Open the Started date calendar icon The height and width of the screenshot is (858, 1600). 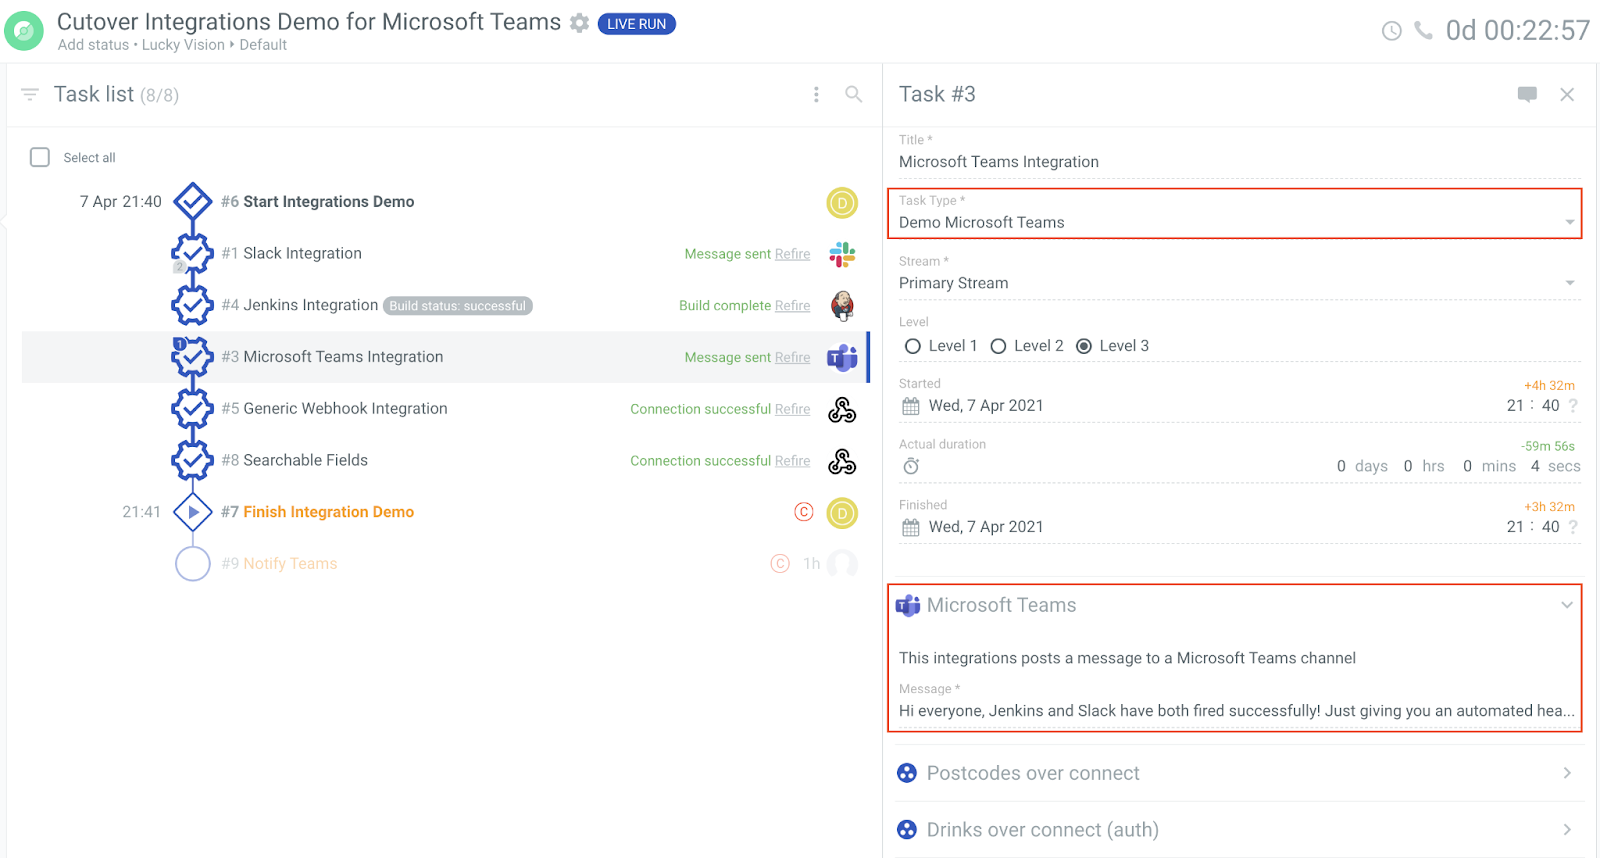click(x=910, y=406)
